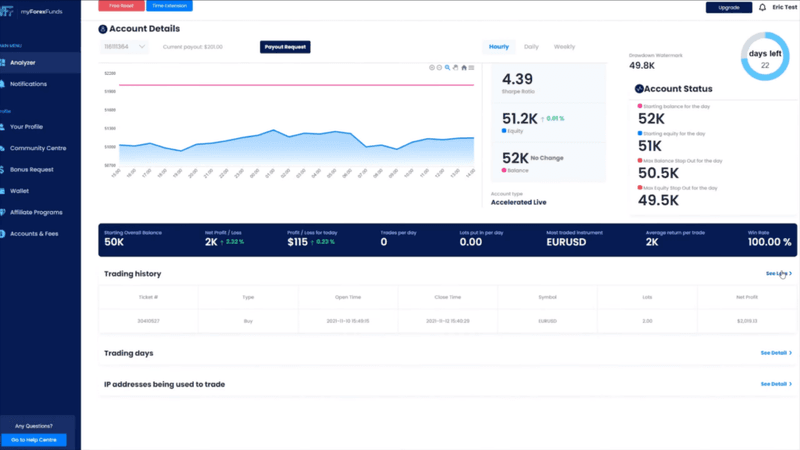The width and height of the screenshot is (800, 450).
Task: Open the account number dropdown
Action: pyautogui.click(x=123, y=46)
